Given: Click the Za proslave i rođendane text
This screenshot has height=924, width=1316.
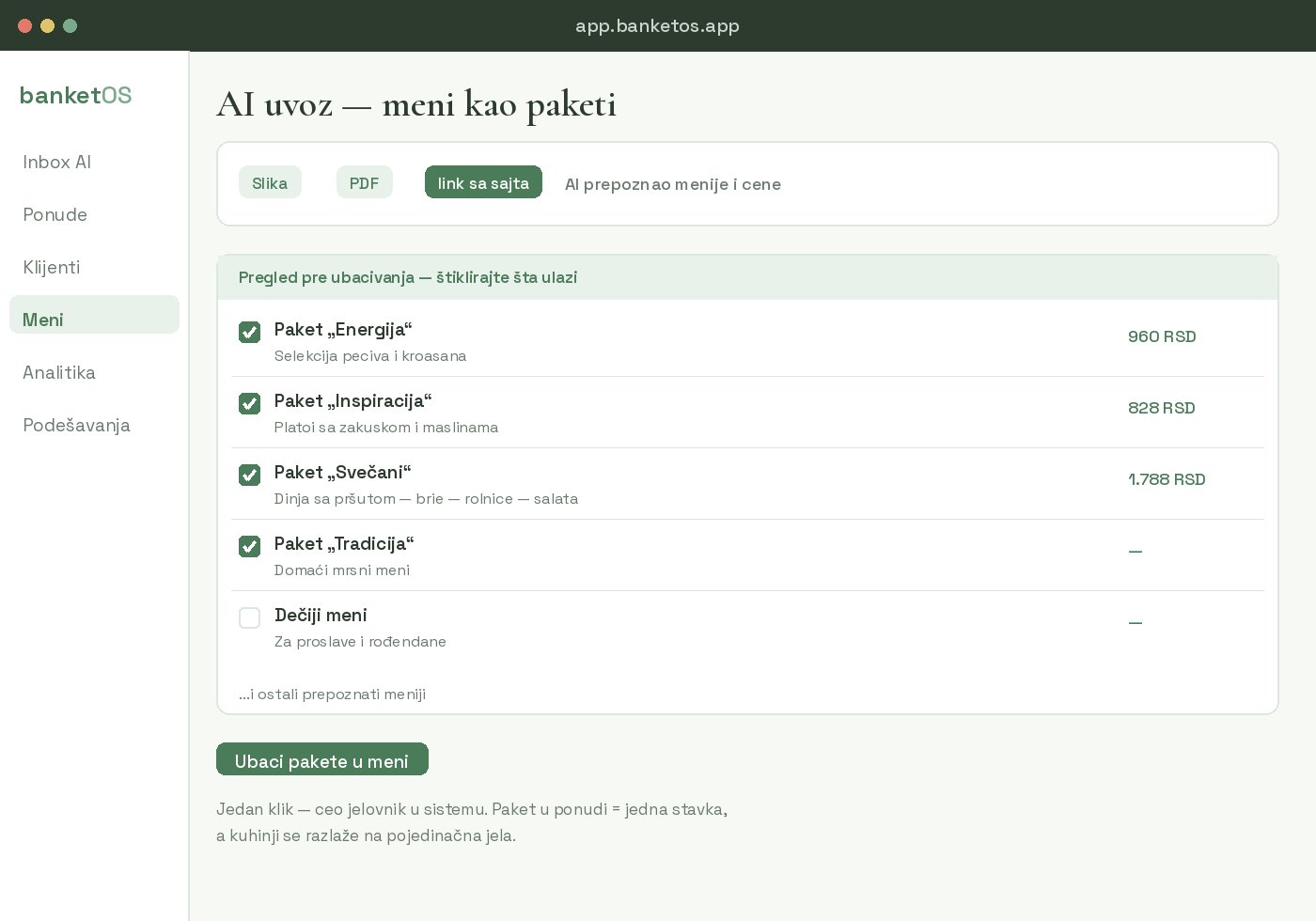Looking at the screenshot, I should click(360, 642).
